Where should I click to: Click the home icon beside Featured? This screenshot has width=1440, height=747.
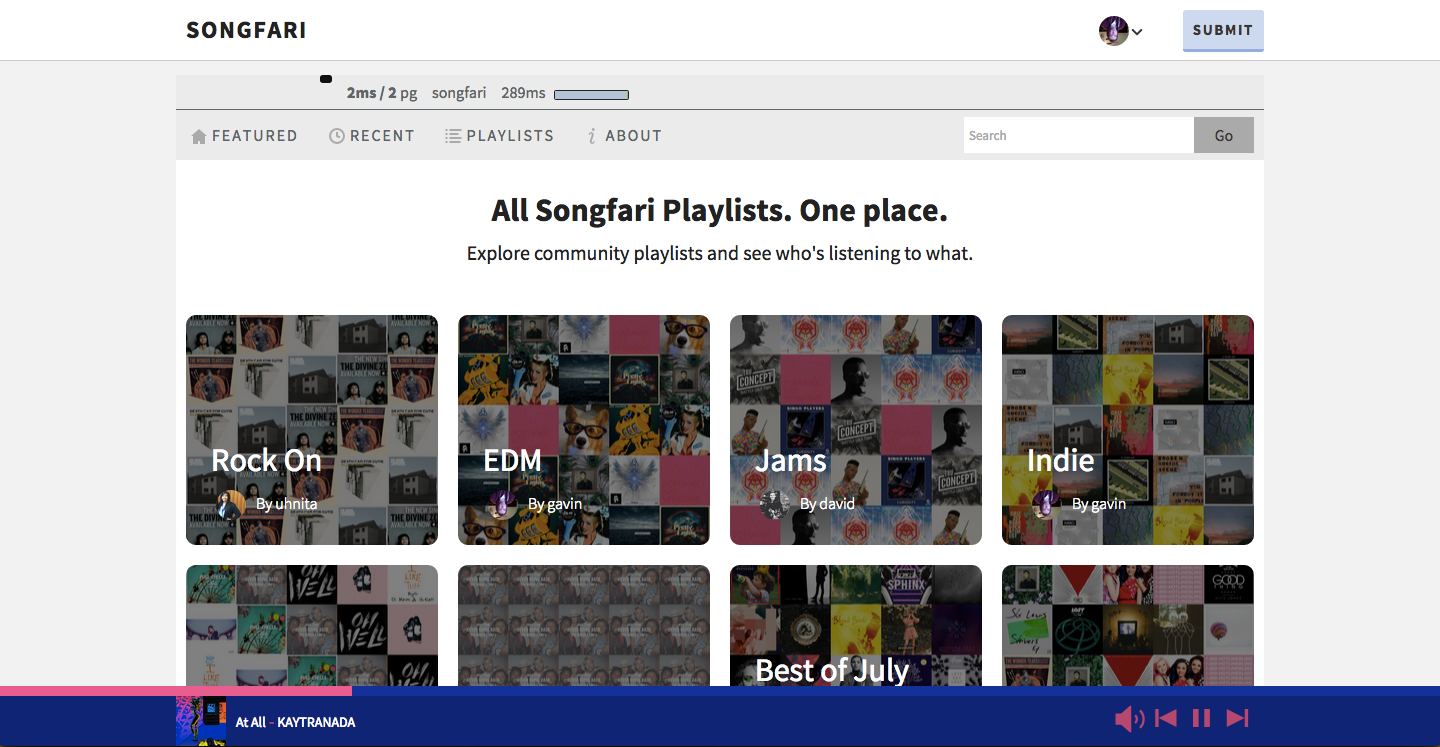click(x=199, y=136)
